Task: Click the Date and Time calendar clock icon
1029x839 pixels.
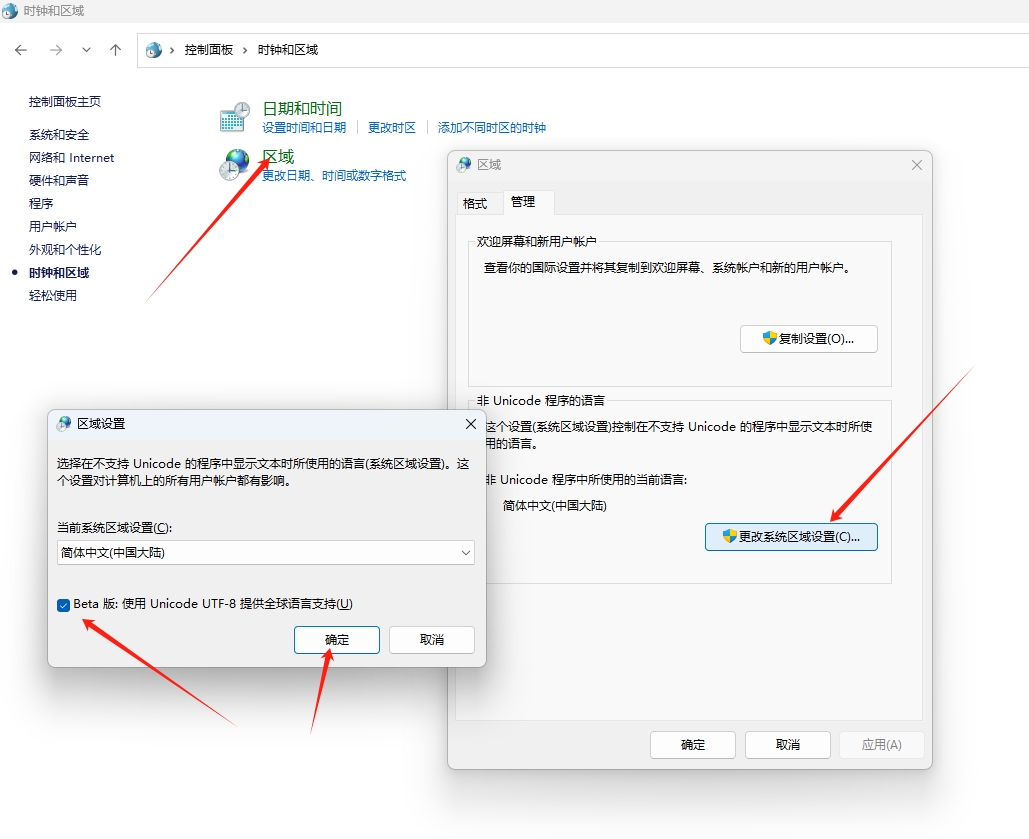Action: point(234,117)
